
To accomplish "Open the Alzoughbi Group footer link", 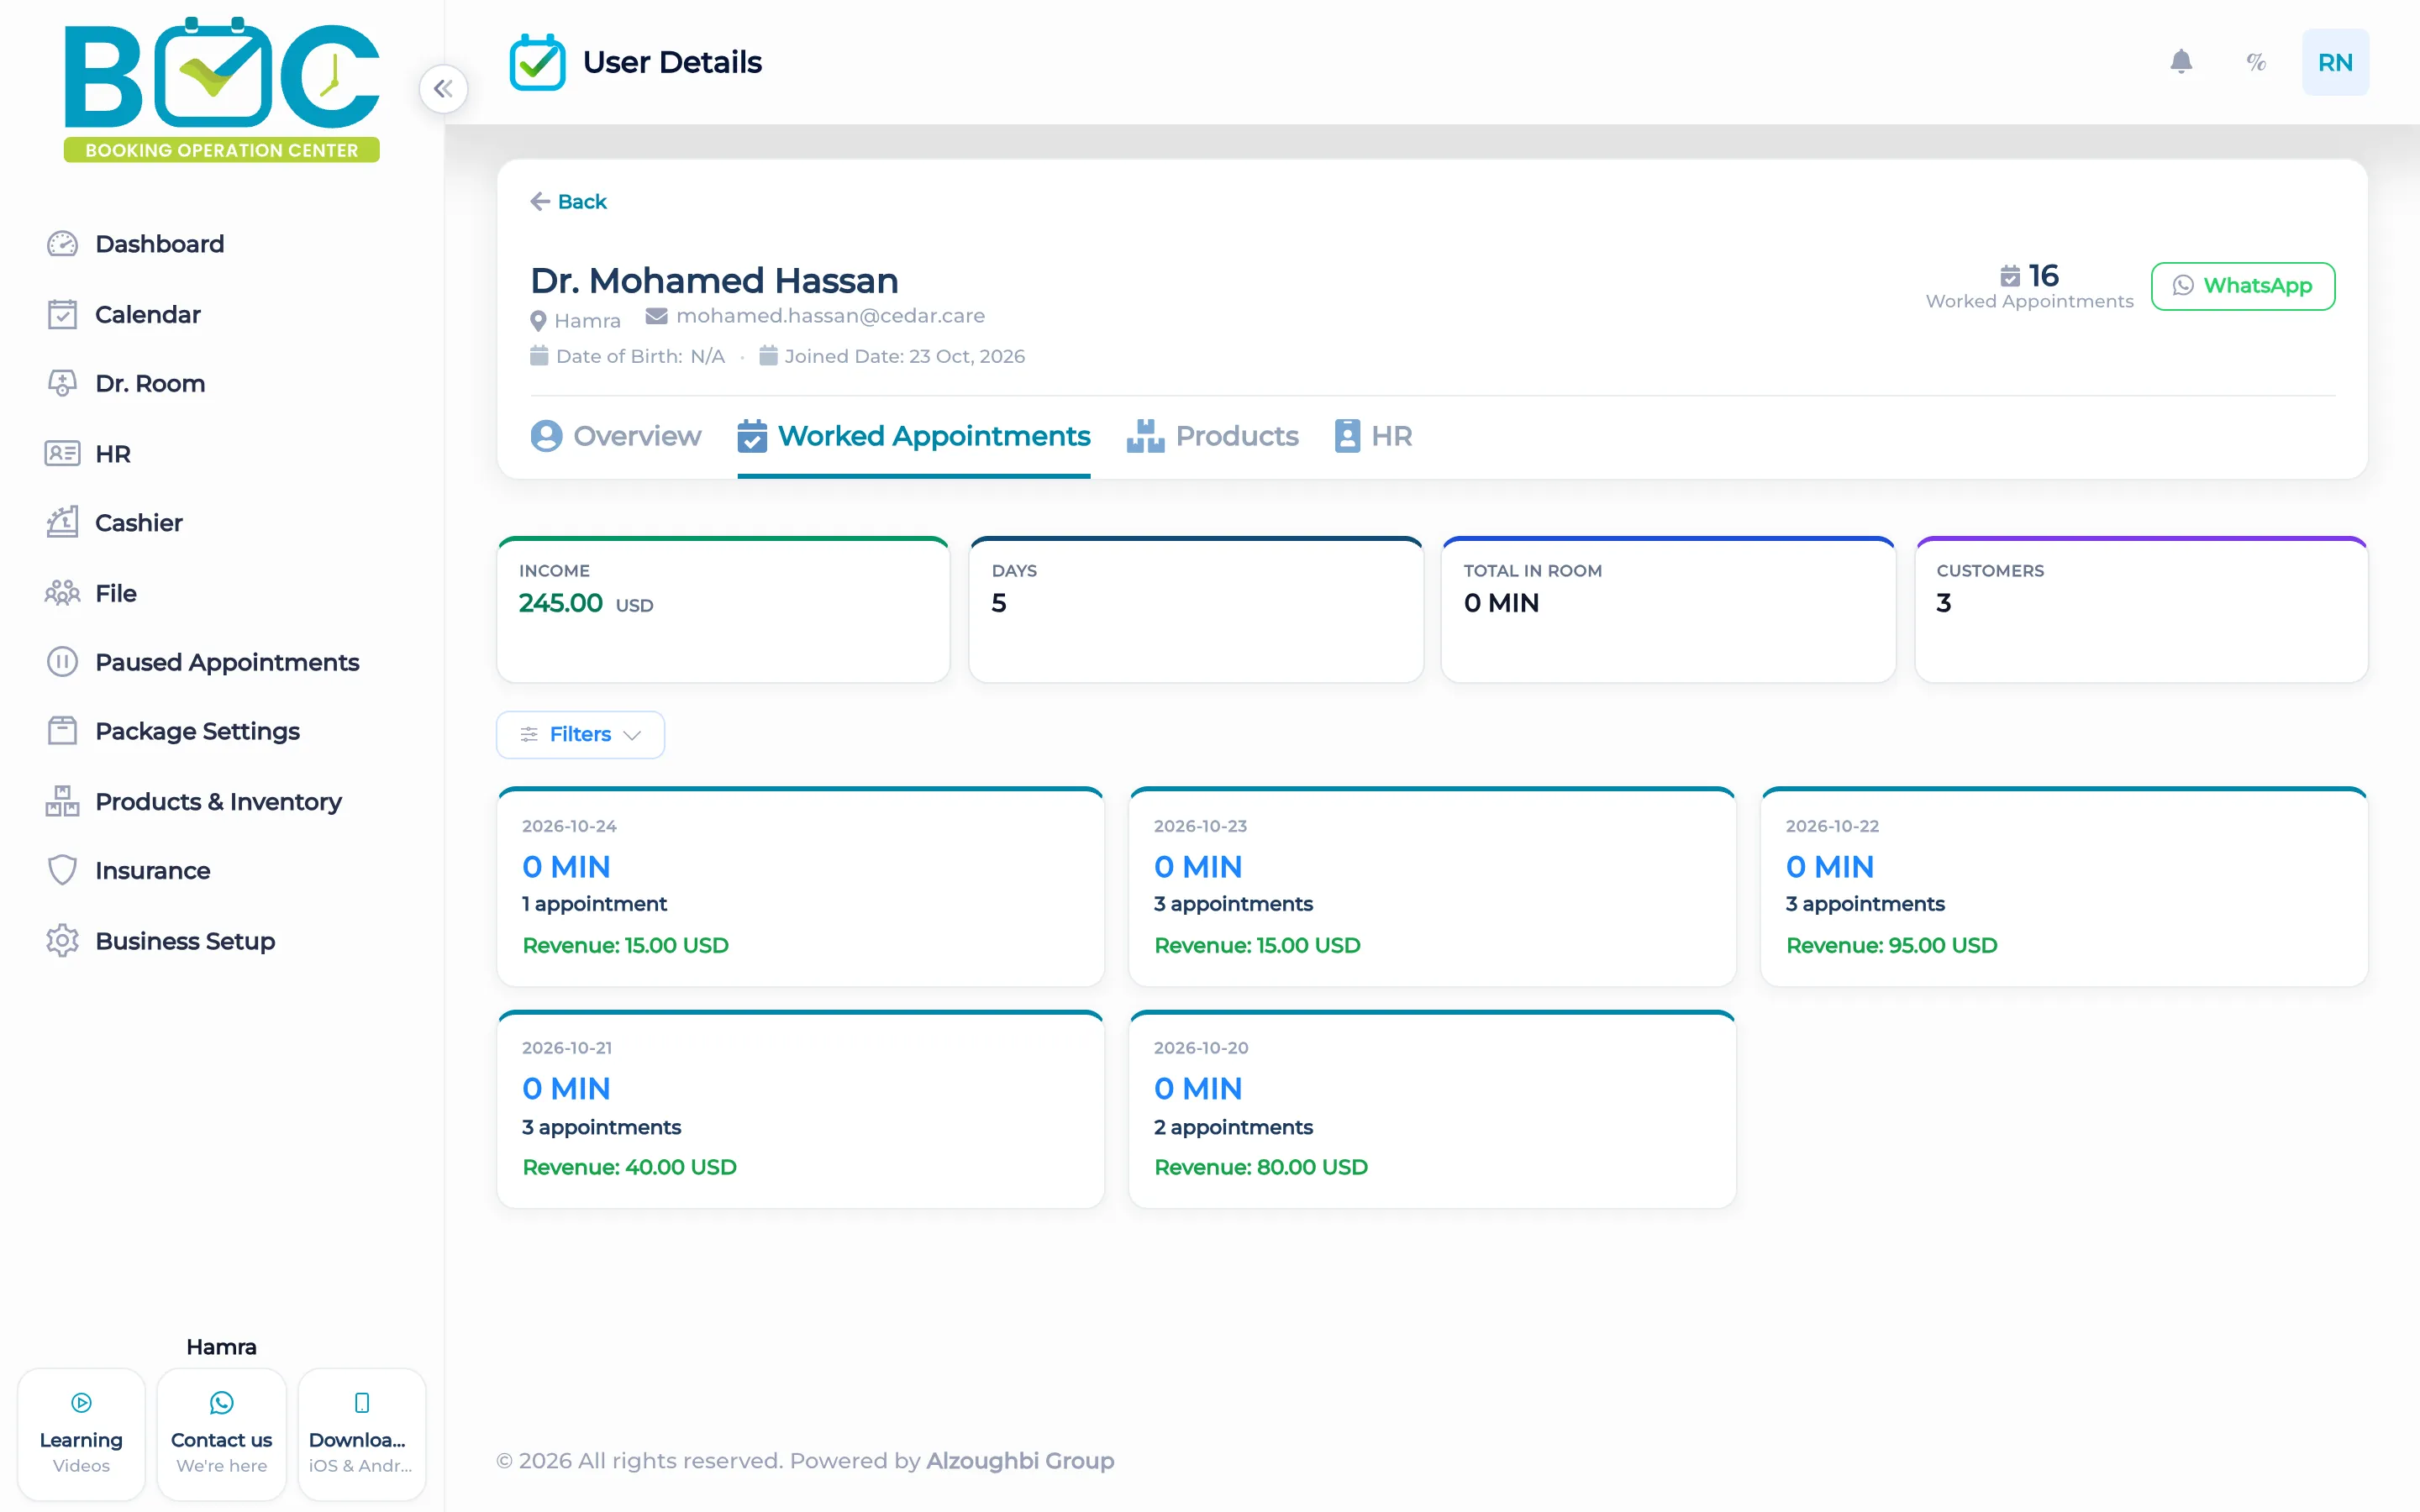I will coord(1020,1461).
